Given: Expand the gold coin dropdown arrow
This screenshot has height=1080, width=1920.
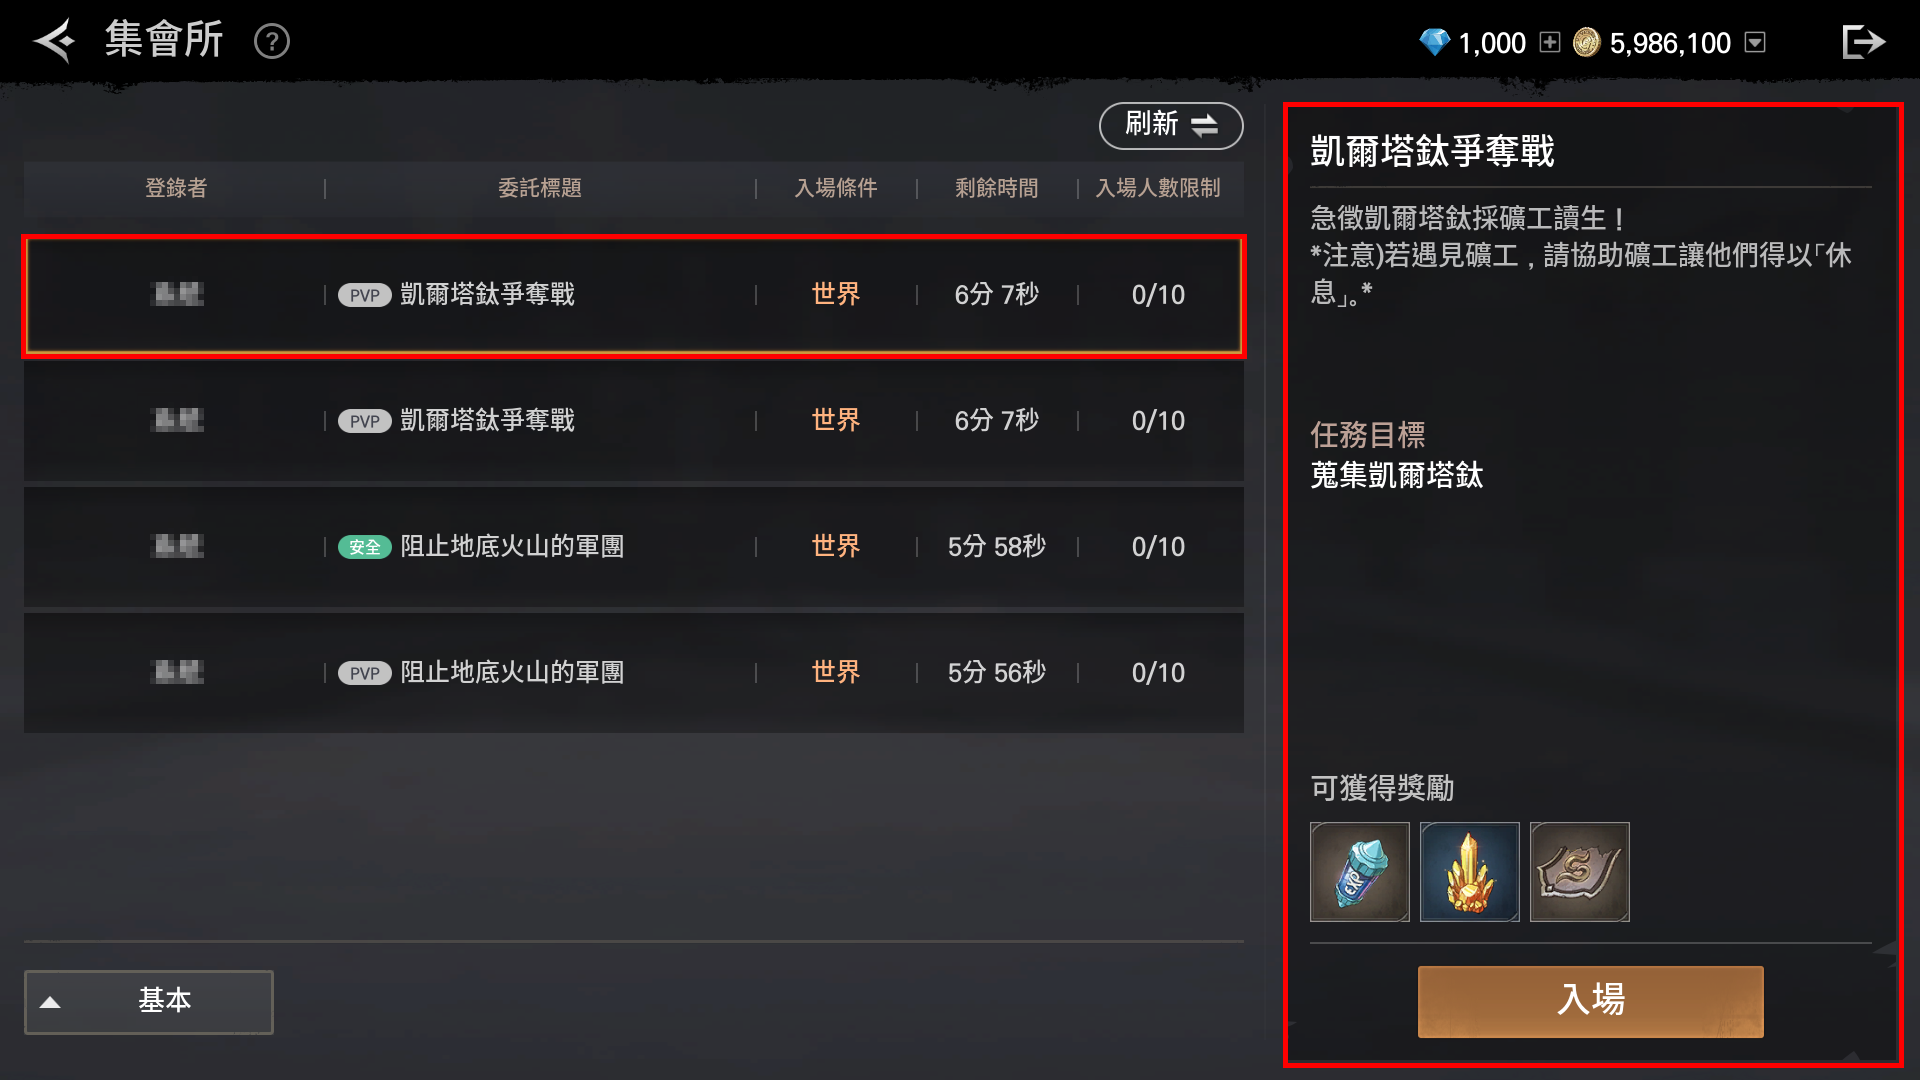Looking at the screenshot, I should [1755, 42].
